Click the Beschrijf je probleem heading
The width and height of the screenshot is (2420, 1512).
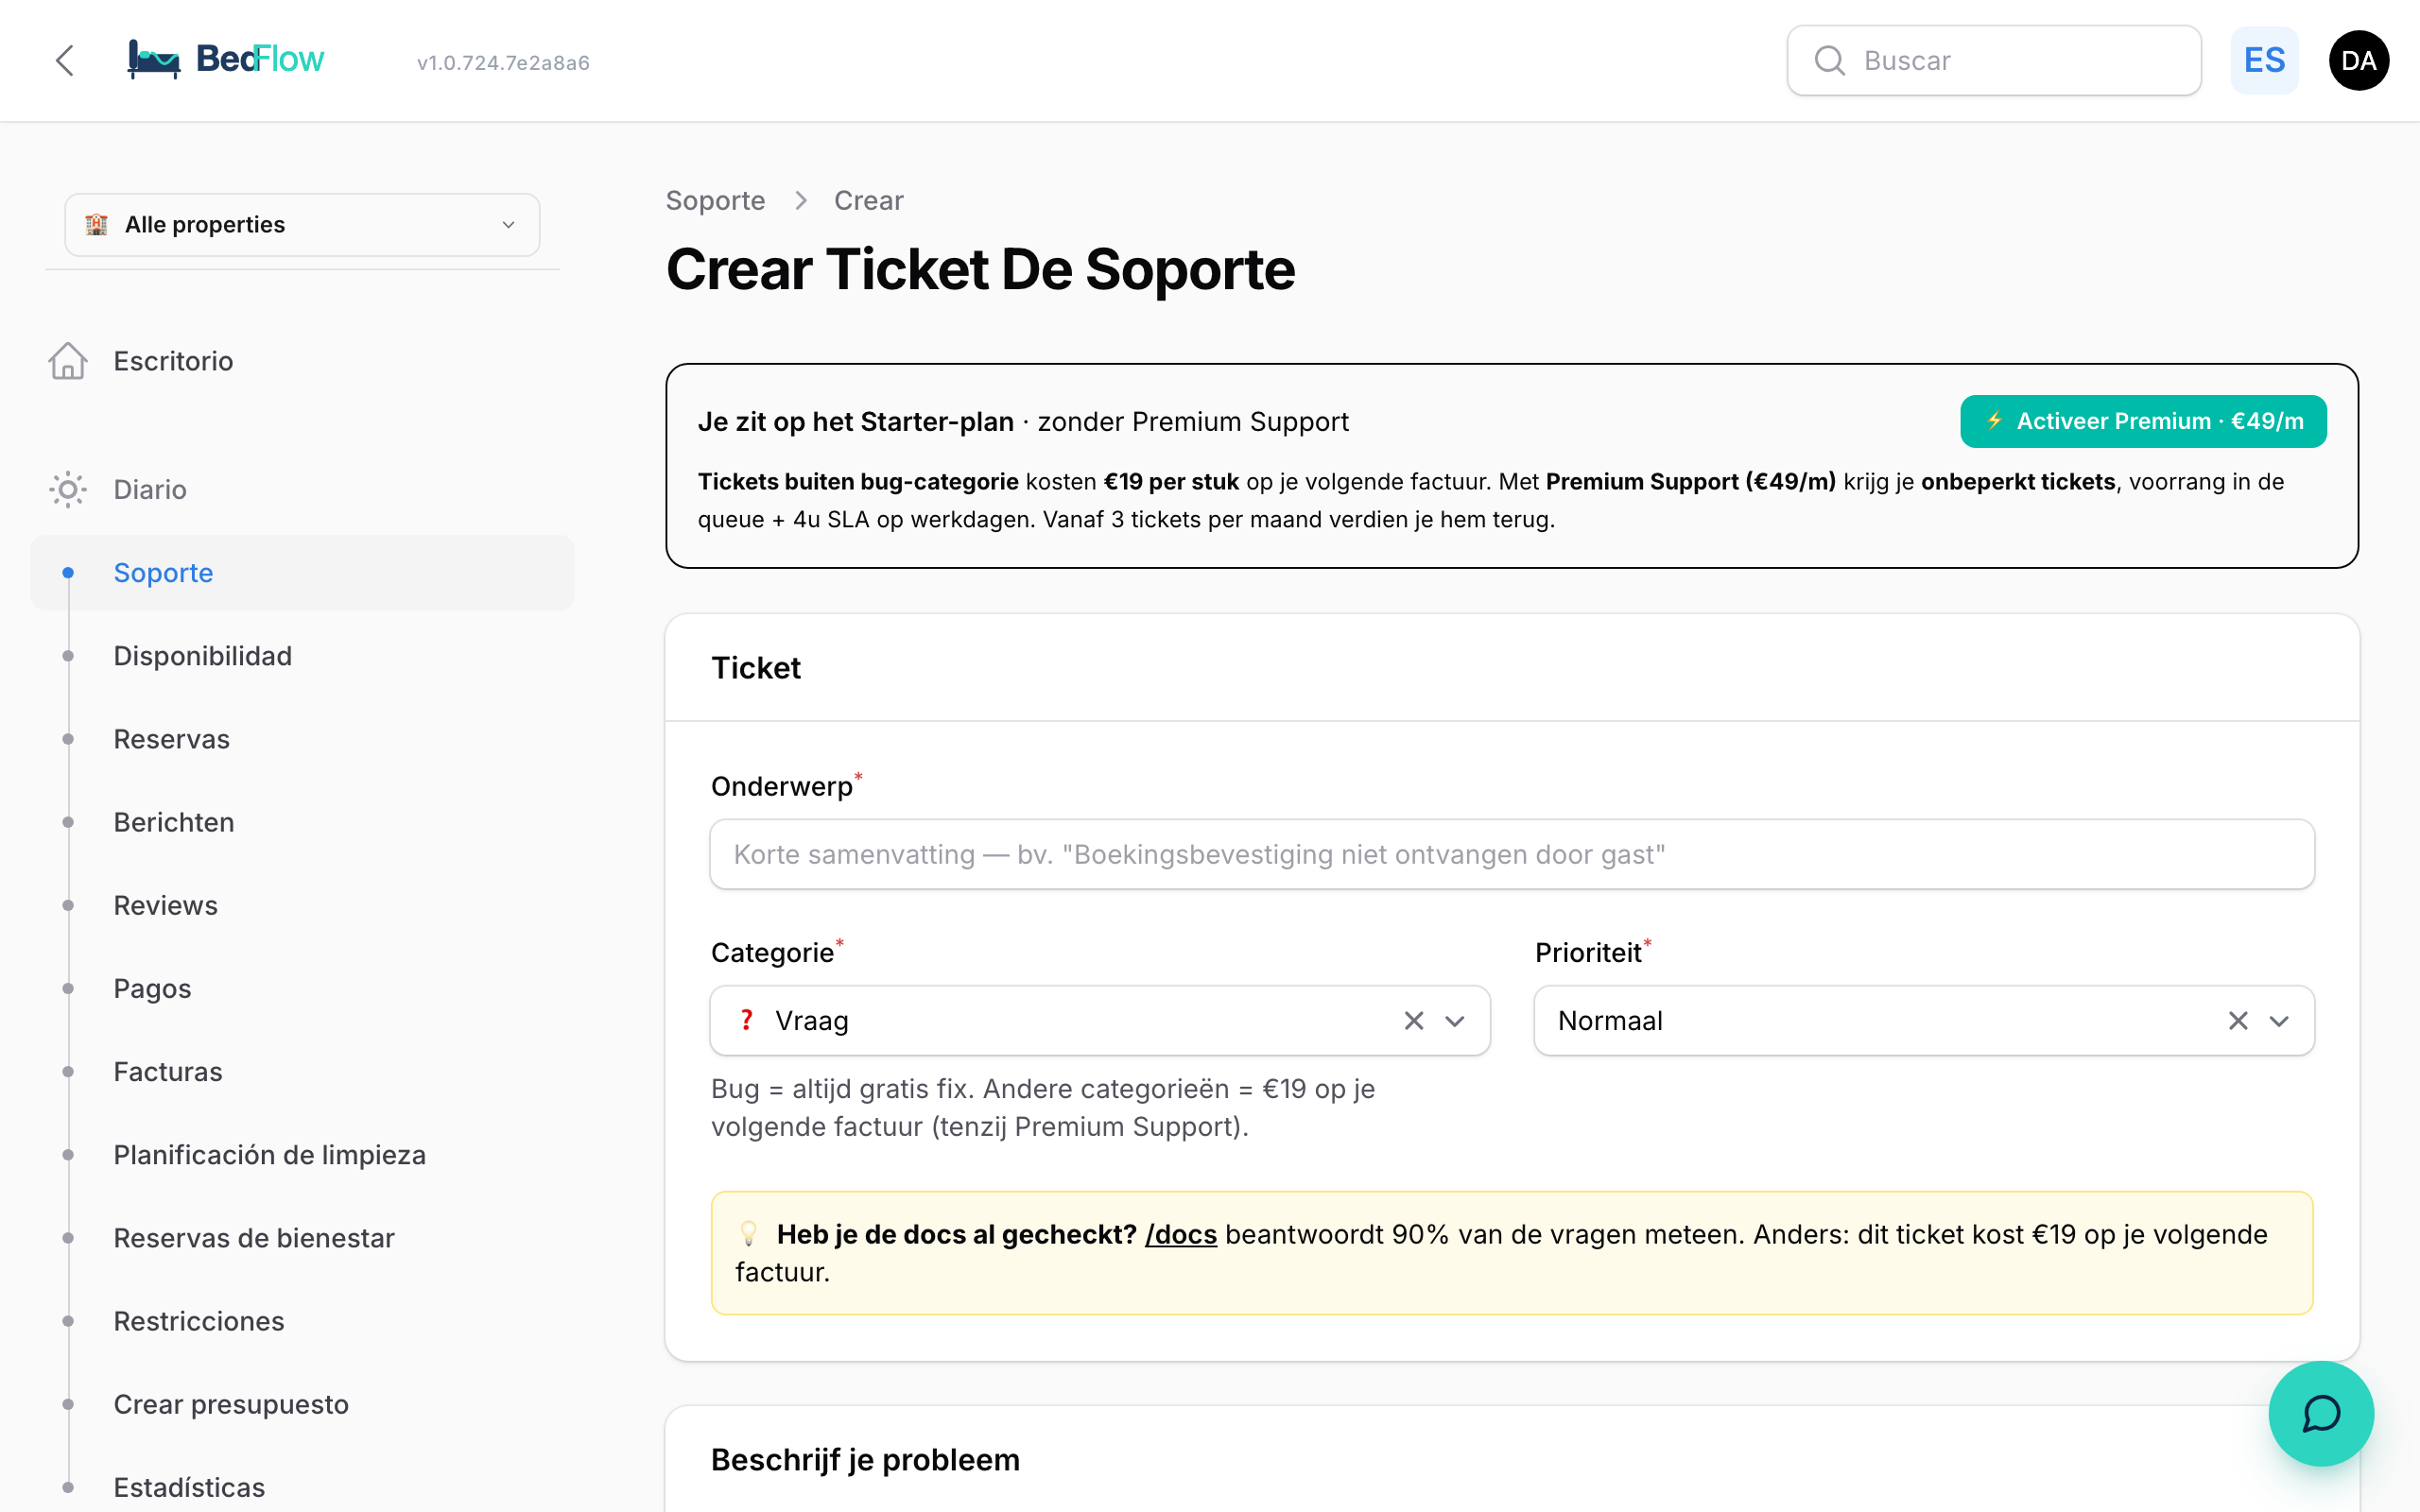(865, 1460)
